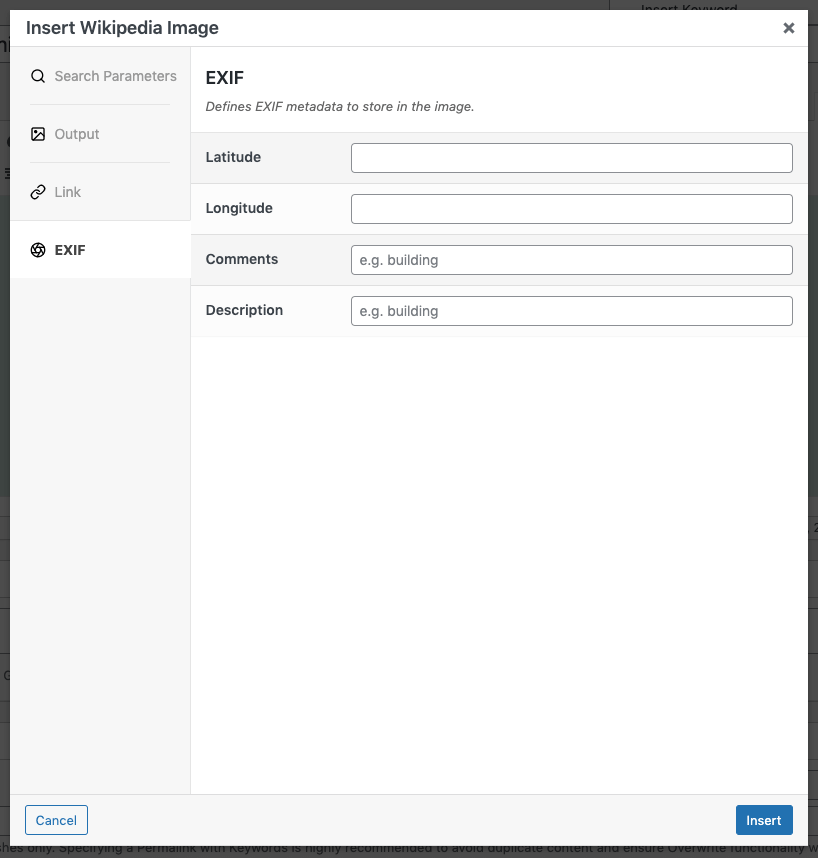
Task: Open the Search Parameters tab
Action: pos(100,76)
